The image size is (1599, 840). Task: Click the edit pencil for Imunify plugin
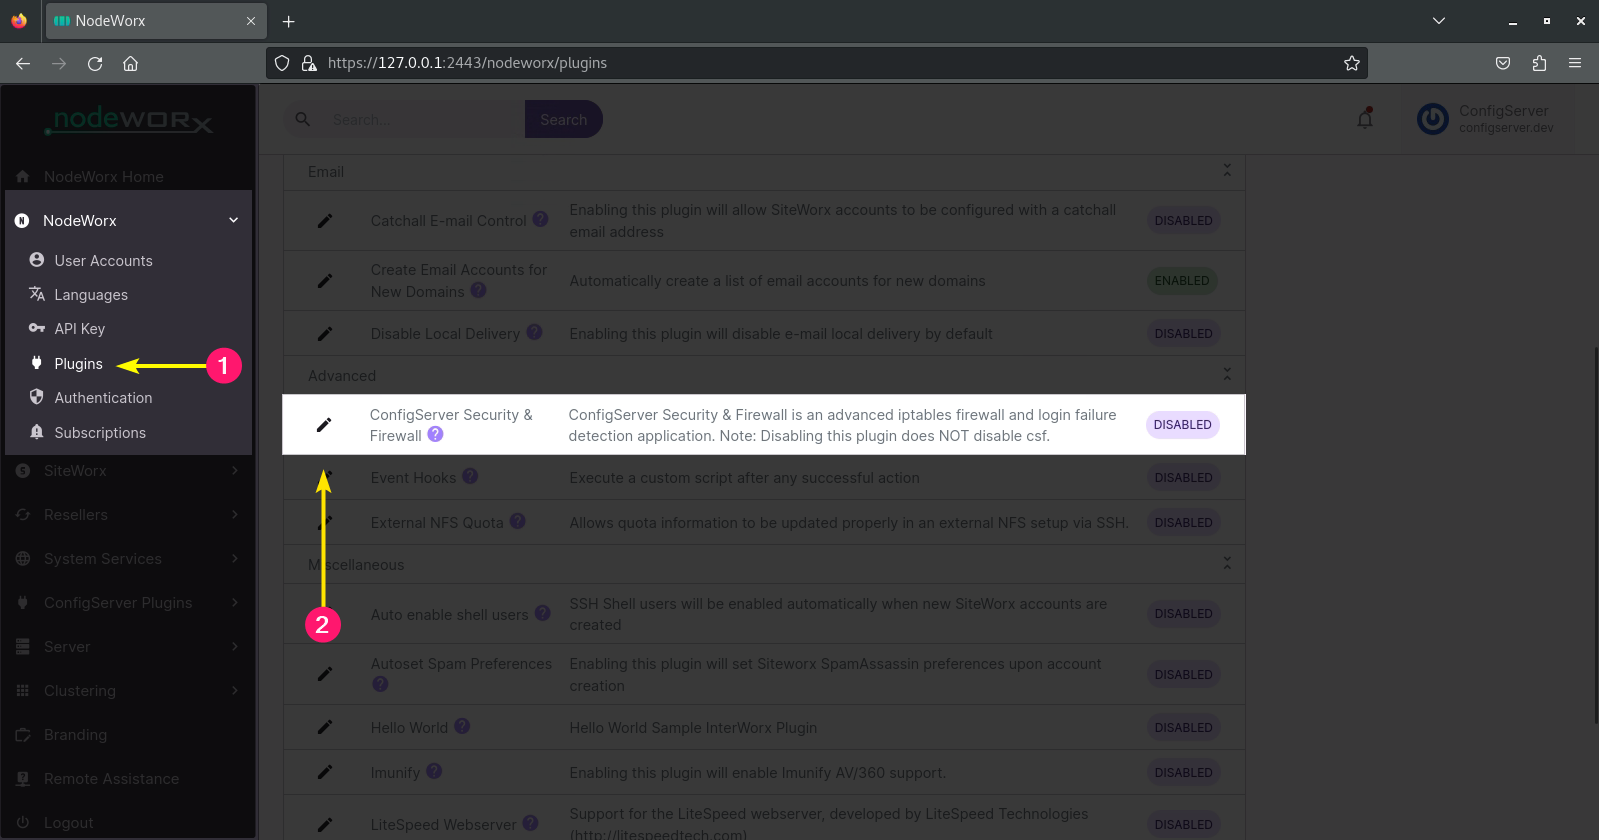325,772
